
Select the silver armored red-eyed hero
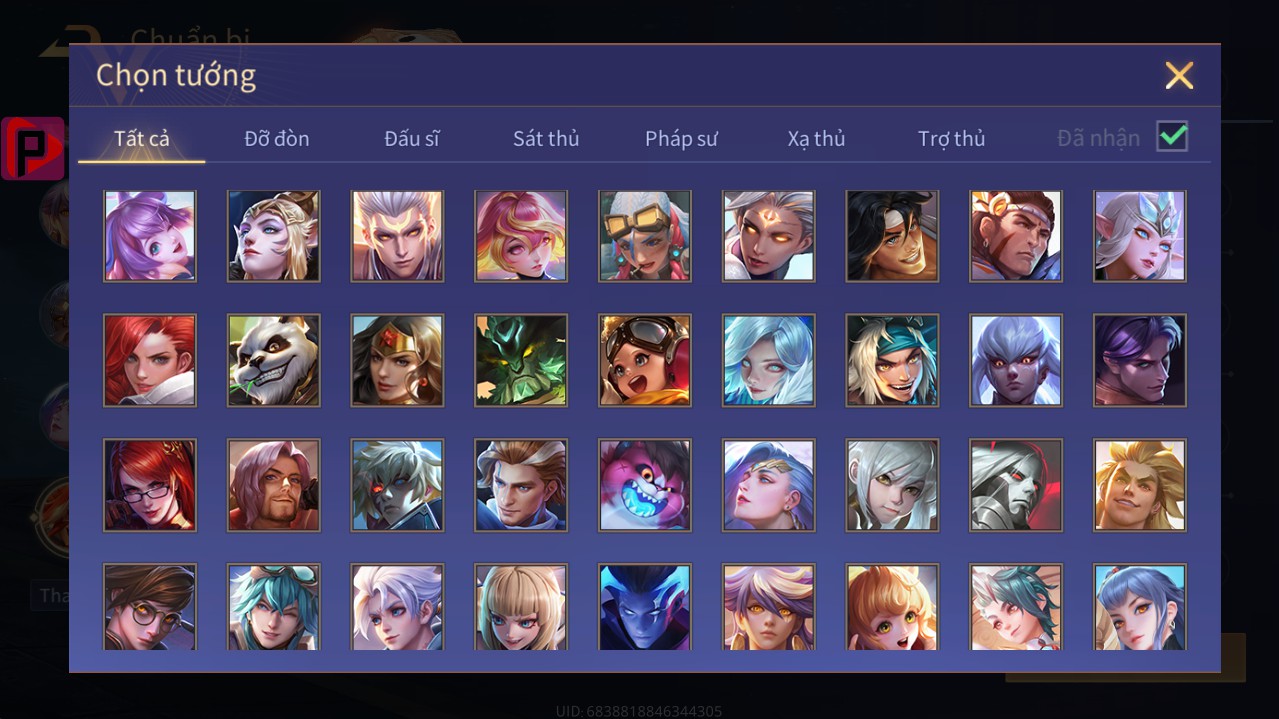click(1016, 484)
